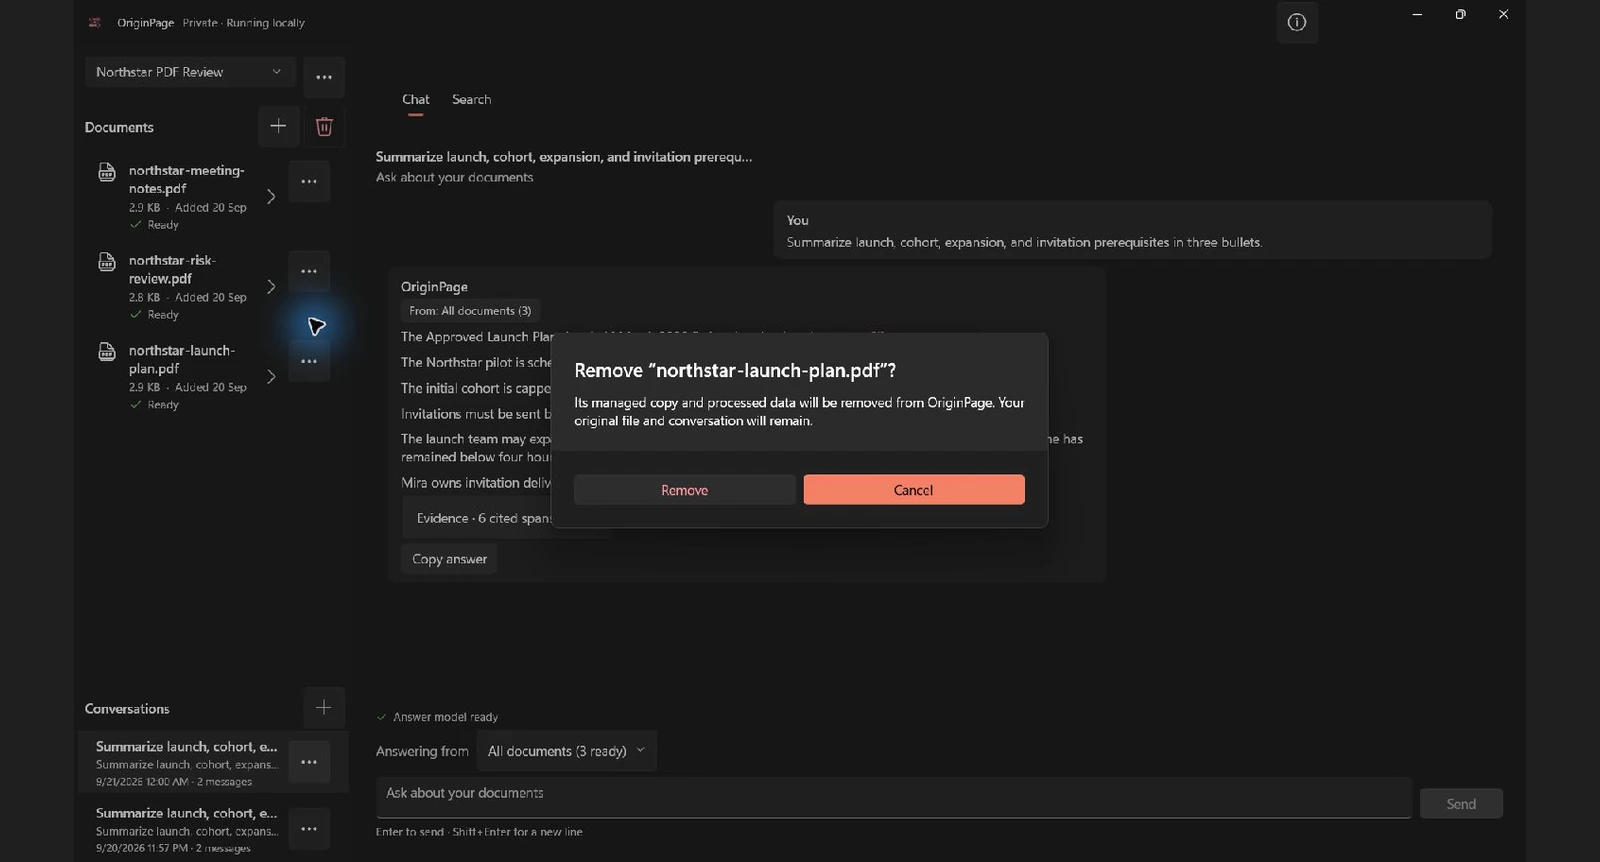Click the You message text bubble

pyautogui.click(x=1132, y=230)
